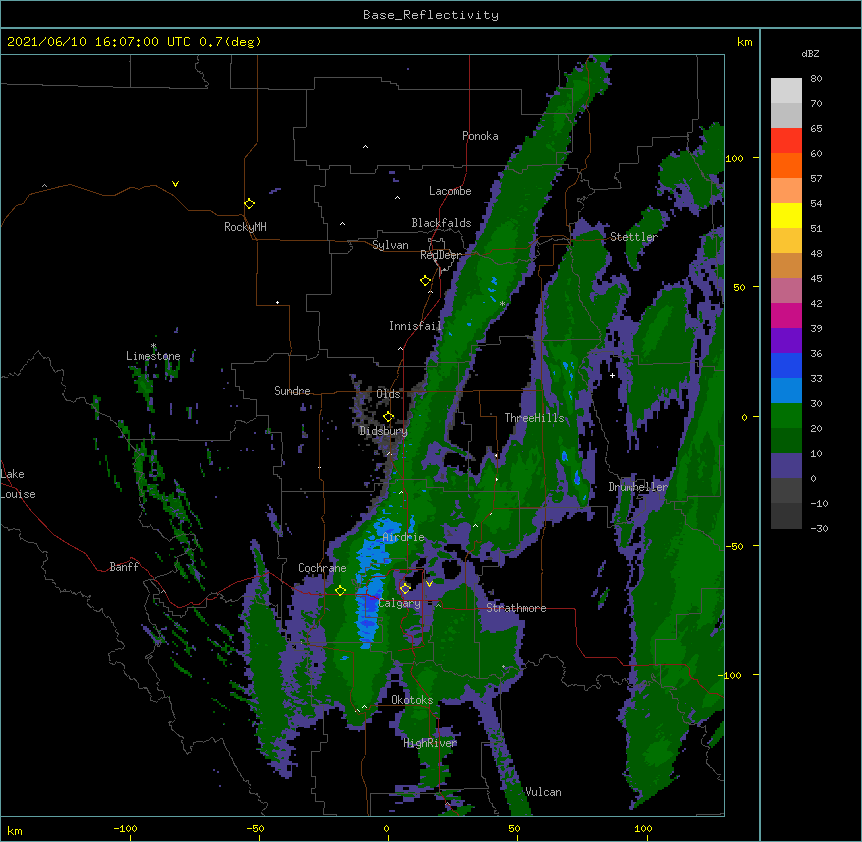Click the asterisk marker above Limestone label
The width and height of the screenshot is (862, 842).
pyautogui.click(x=154, y=346)
